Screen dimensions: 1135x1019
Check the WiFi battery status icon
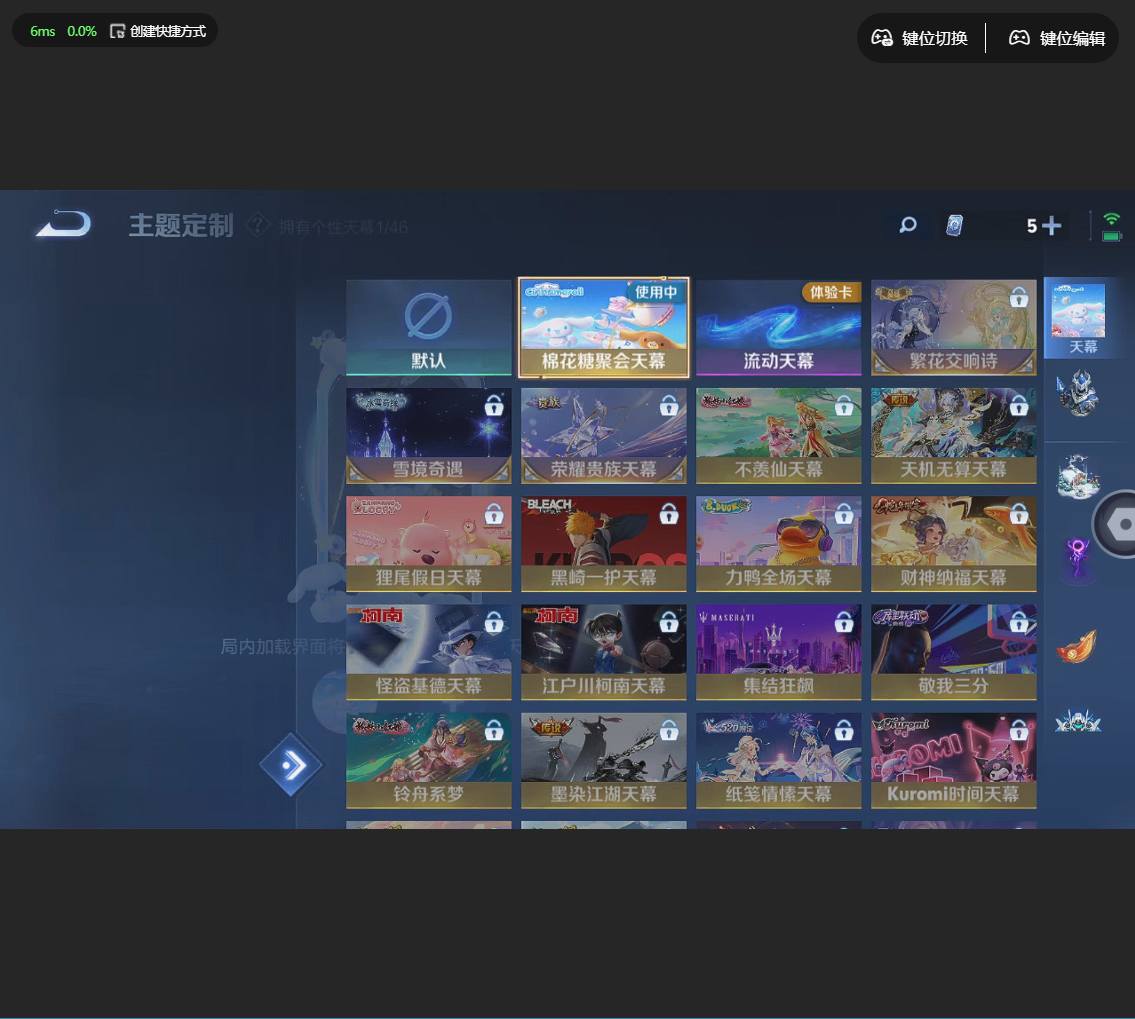coord(1111,227)
